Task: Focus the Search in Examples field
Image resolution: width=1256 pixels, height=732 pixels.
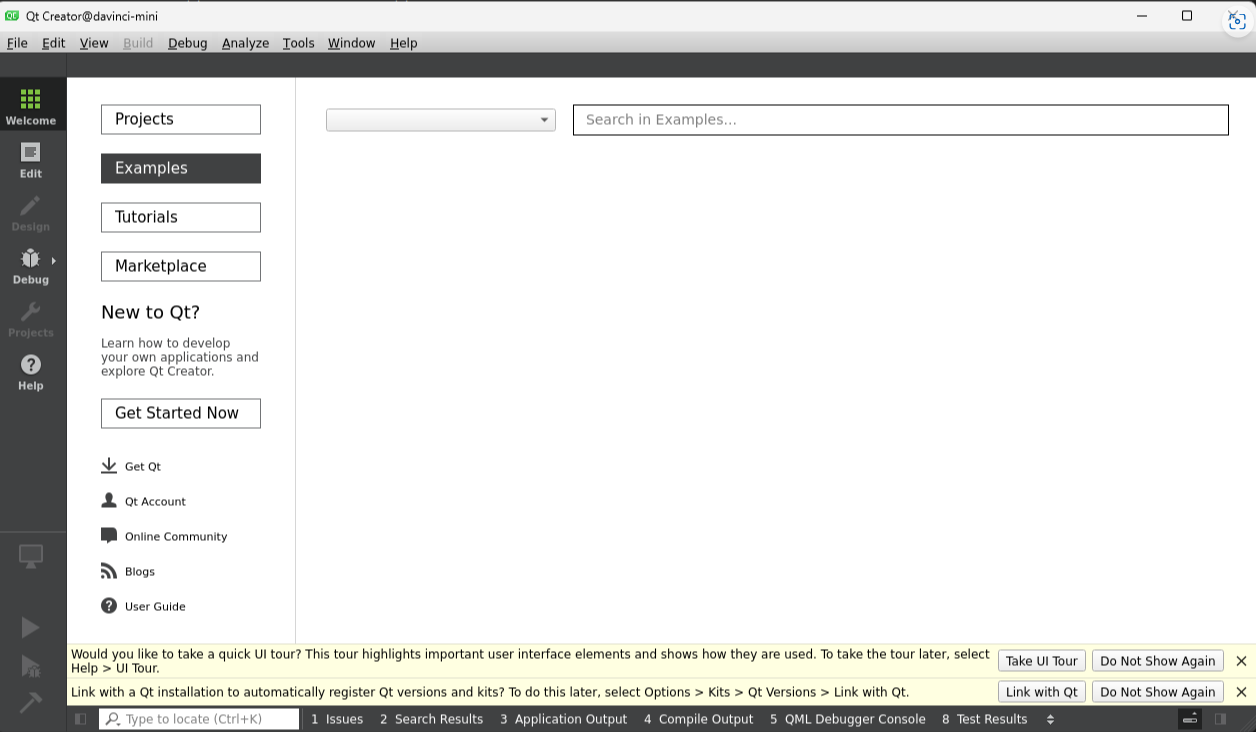Action: (901, 120)
